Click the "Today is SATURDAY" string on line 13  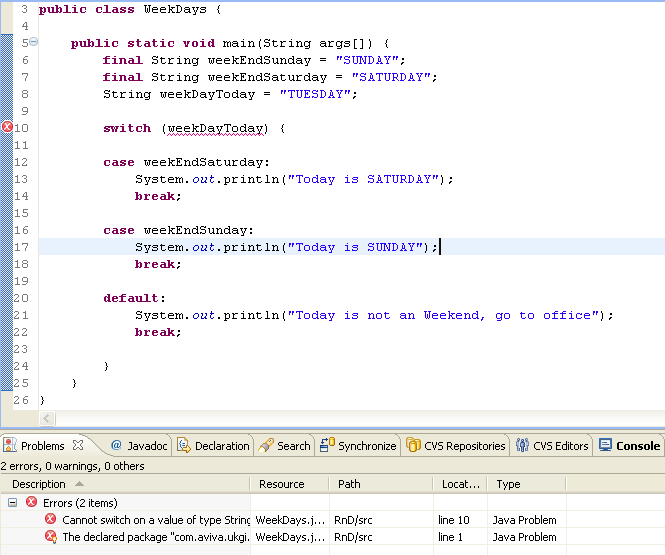[363, 179]
